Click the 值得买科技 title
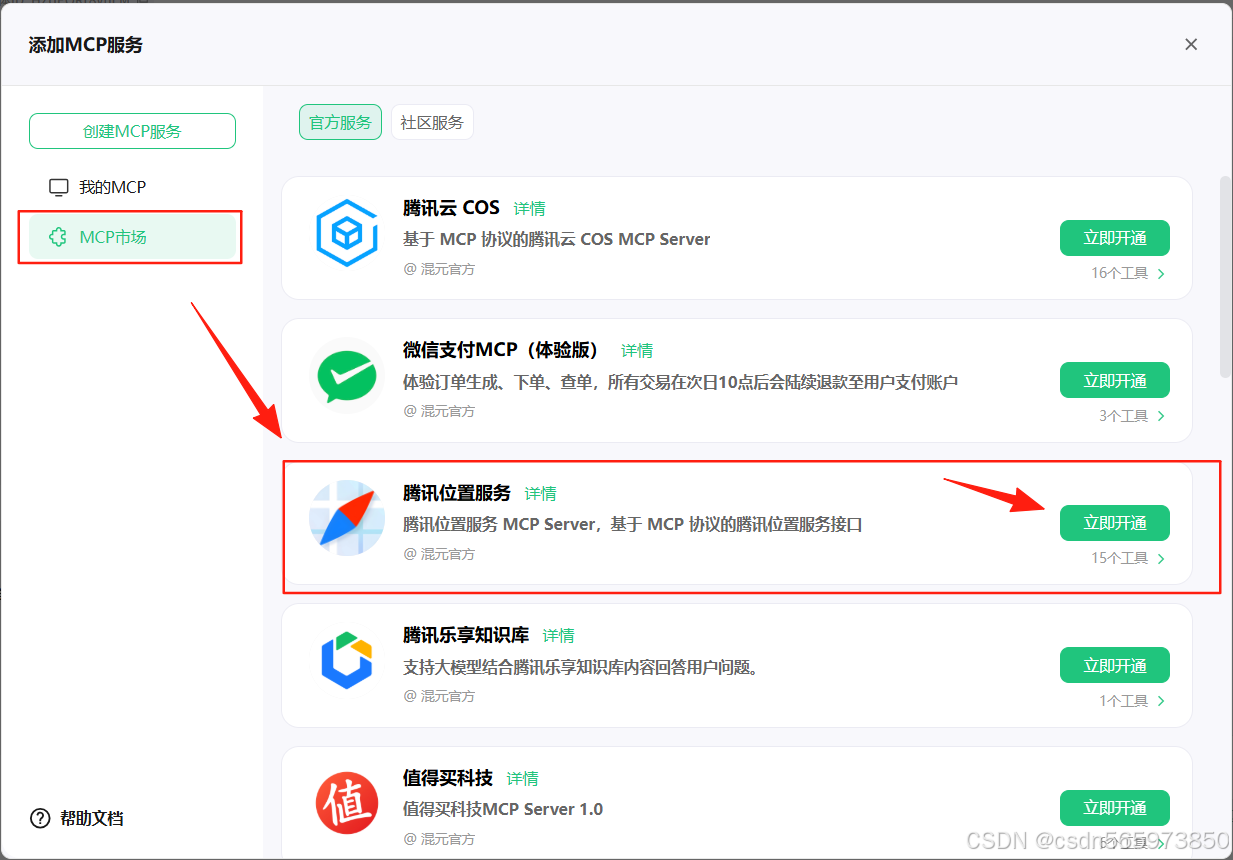 448,778
